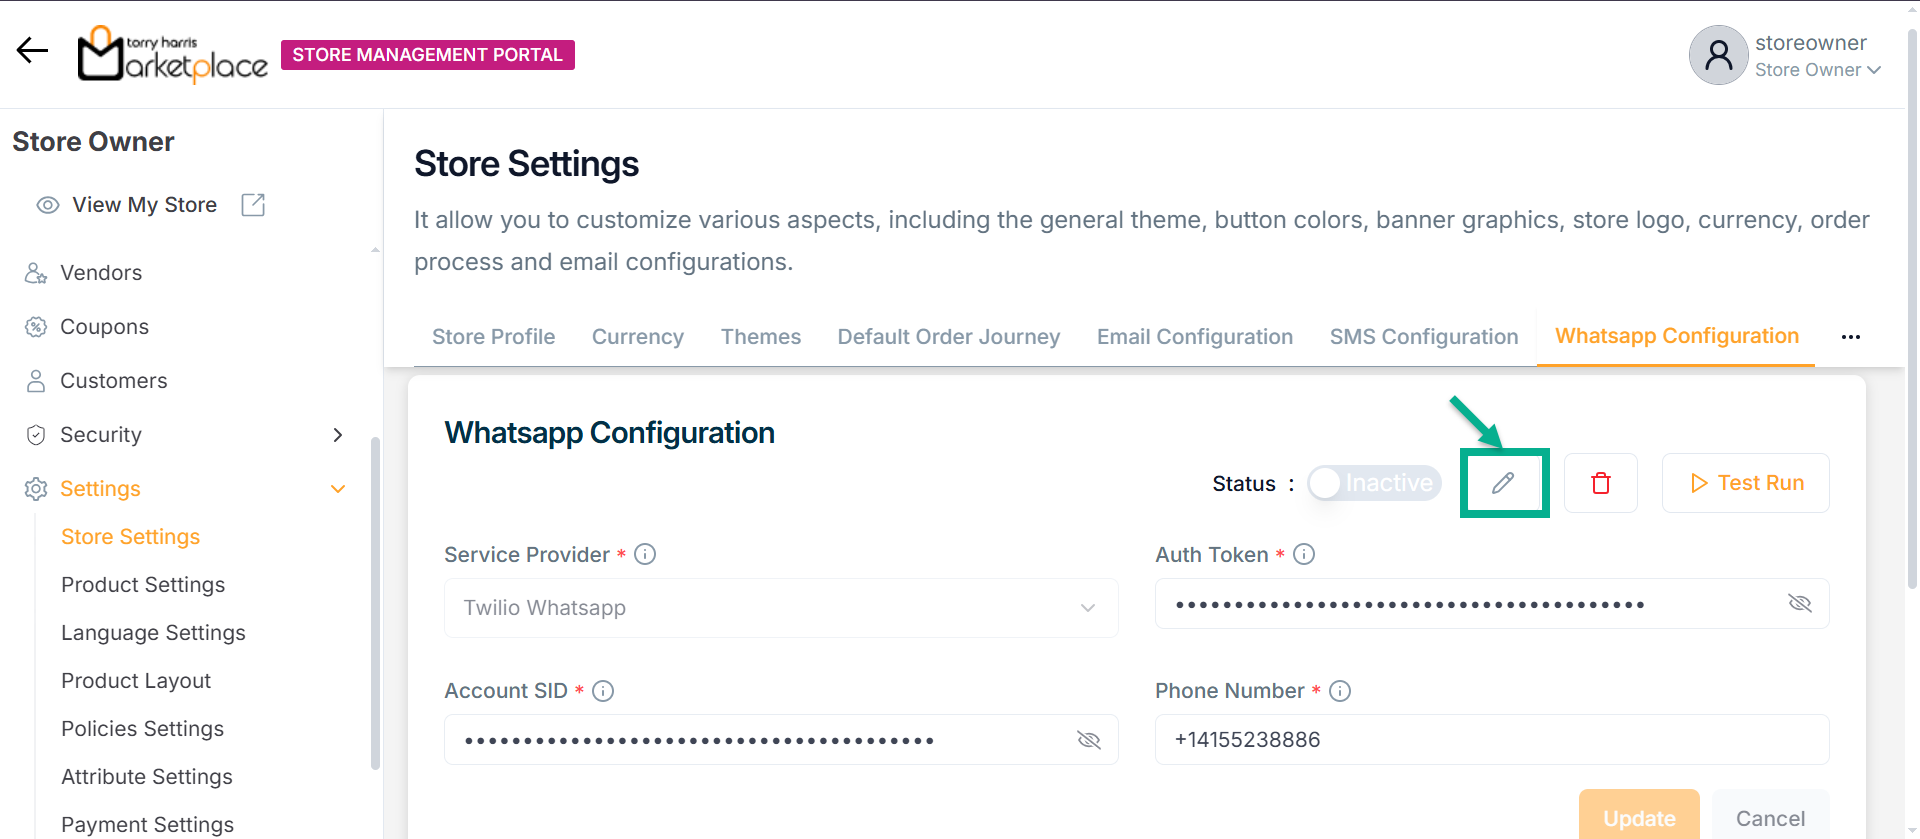Switch to the SMS Configuration tab
Image resolution: width=1920 pixels, height=839 pixels.
1423,337
